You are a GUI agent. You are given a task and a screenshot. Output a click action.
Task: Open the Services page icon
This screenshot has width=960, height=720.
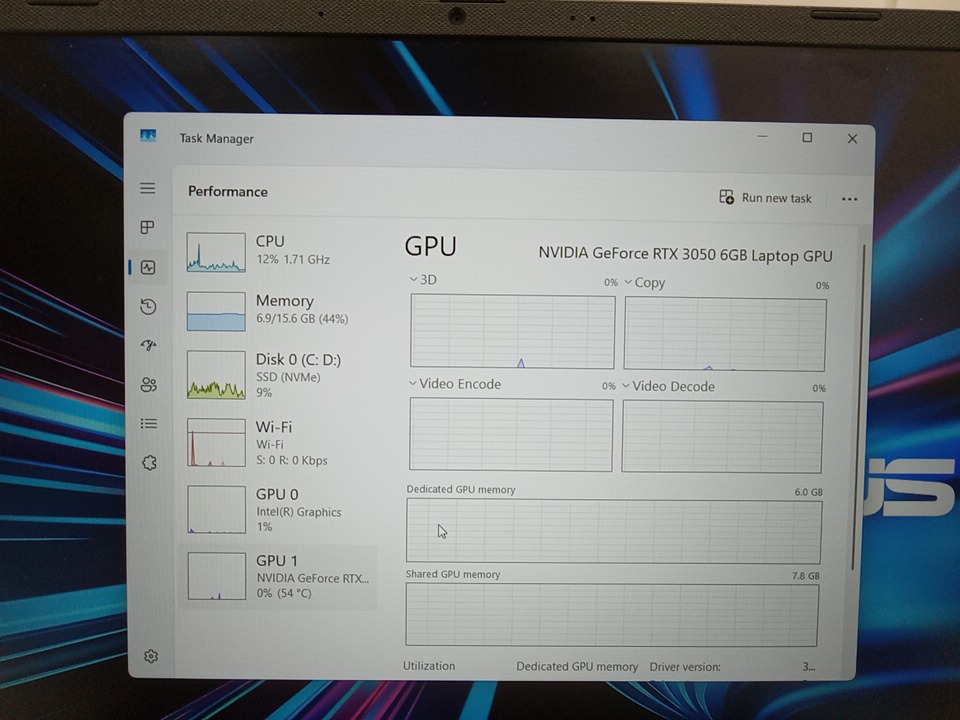point(148,463)
